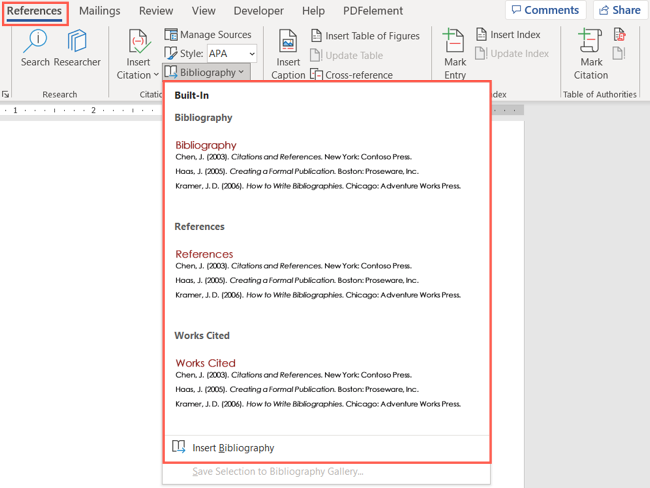
Task: Click the Search icon in Research group
Action: click(35, 48)
